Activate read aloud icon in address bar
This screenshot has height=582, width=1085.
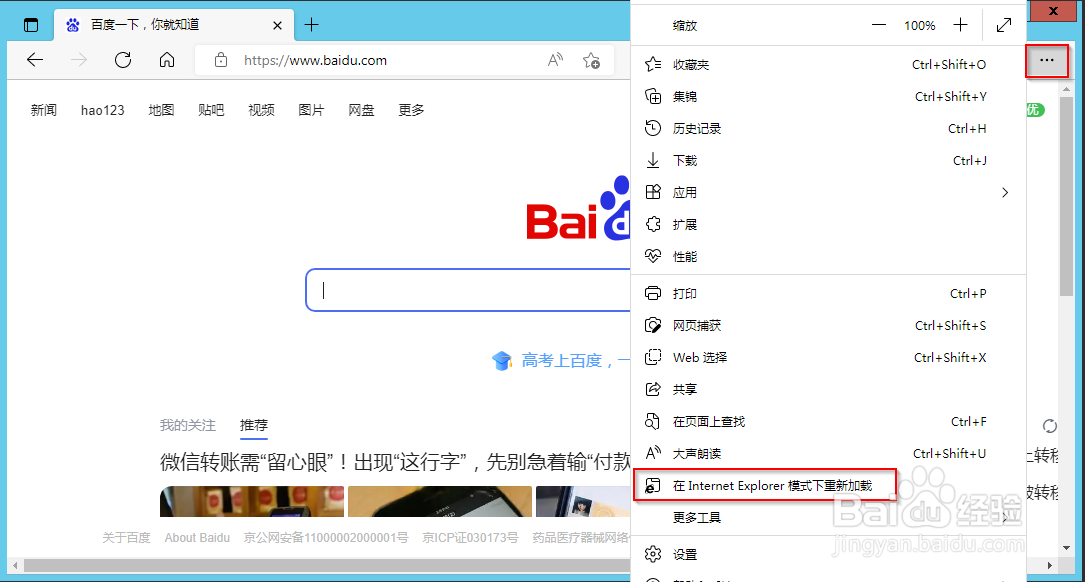tap(555, 60)
